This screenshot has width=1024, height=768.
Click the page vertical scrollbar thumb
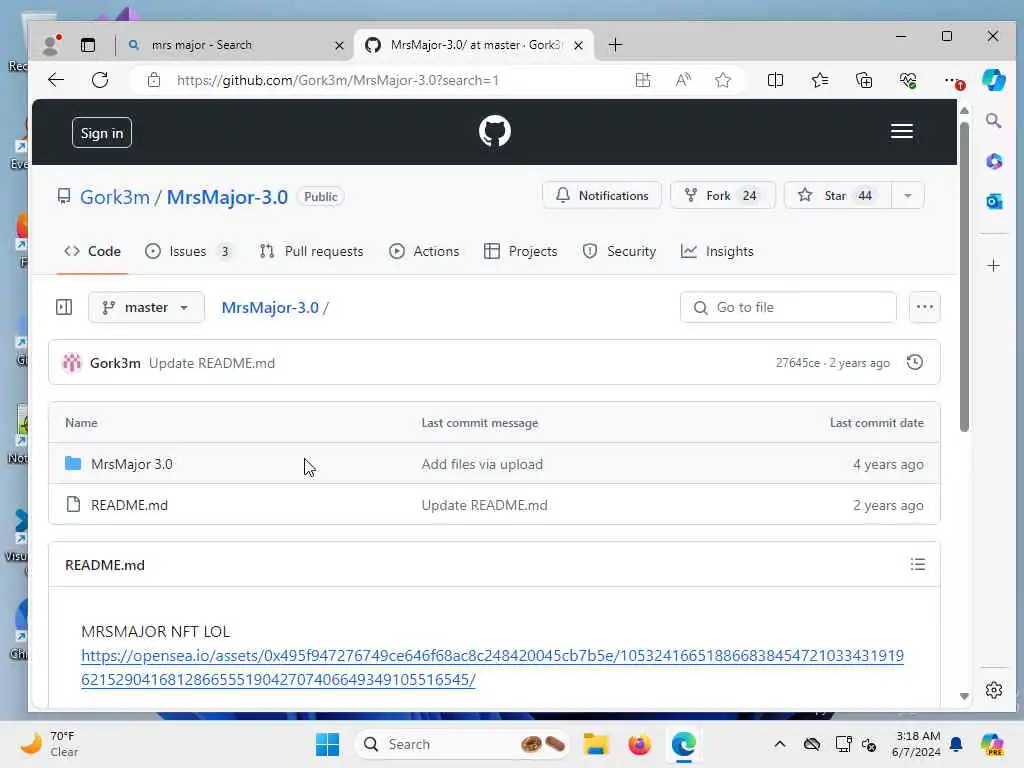964,277
